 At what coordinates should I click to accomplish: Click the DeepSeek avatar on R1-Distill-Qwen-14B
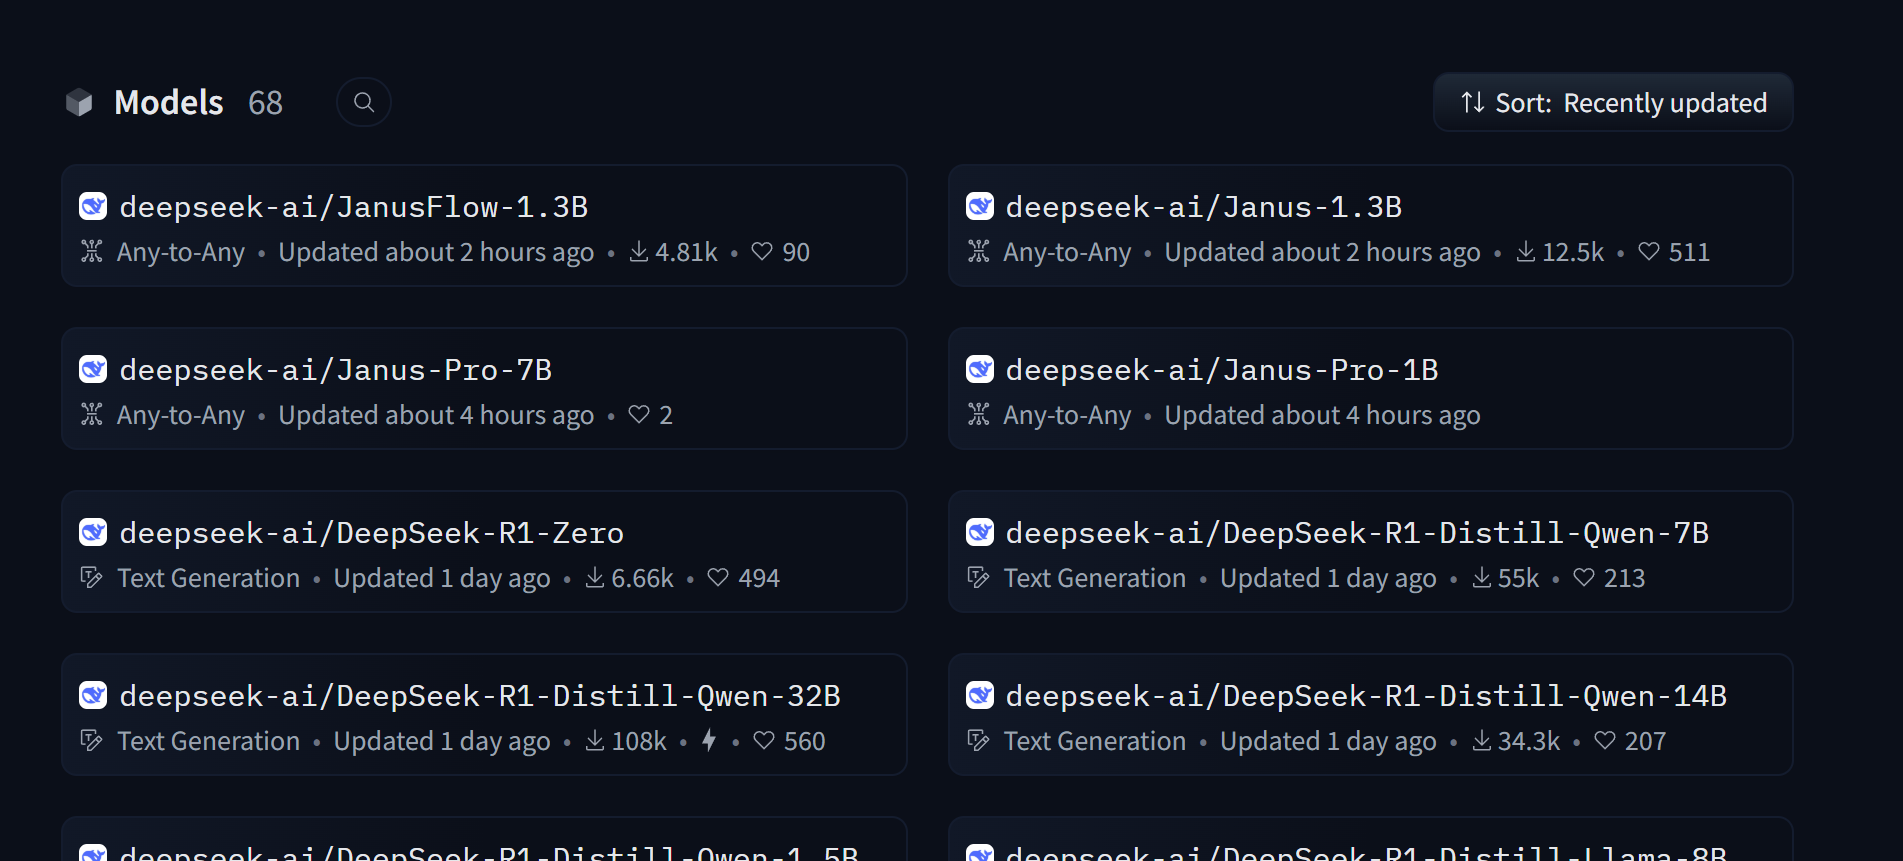980,695
